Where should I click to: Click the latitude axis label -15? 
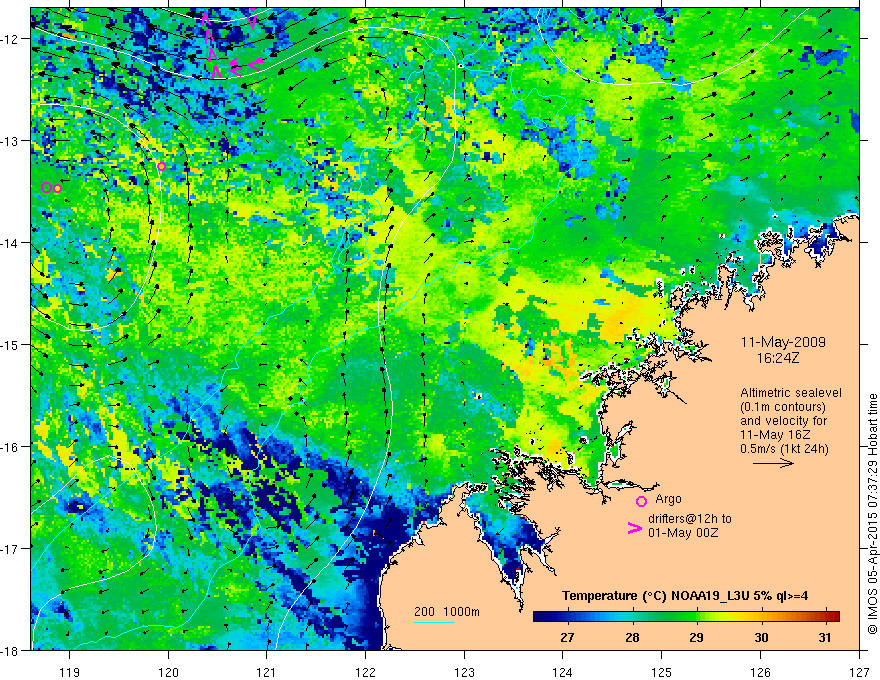11,344
